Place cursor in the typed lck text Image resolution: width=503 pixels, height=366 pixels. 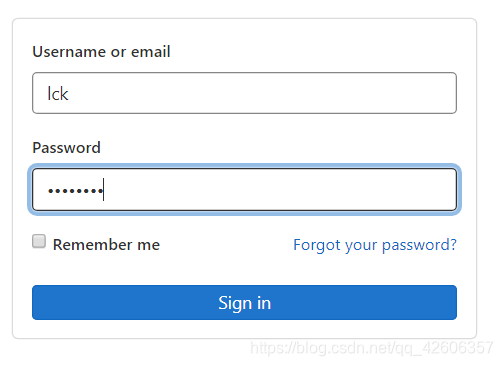(x=58, y=94)
